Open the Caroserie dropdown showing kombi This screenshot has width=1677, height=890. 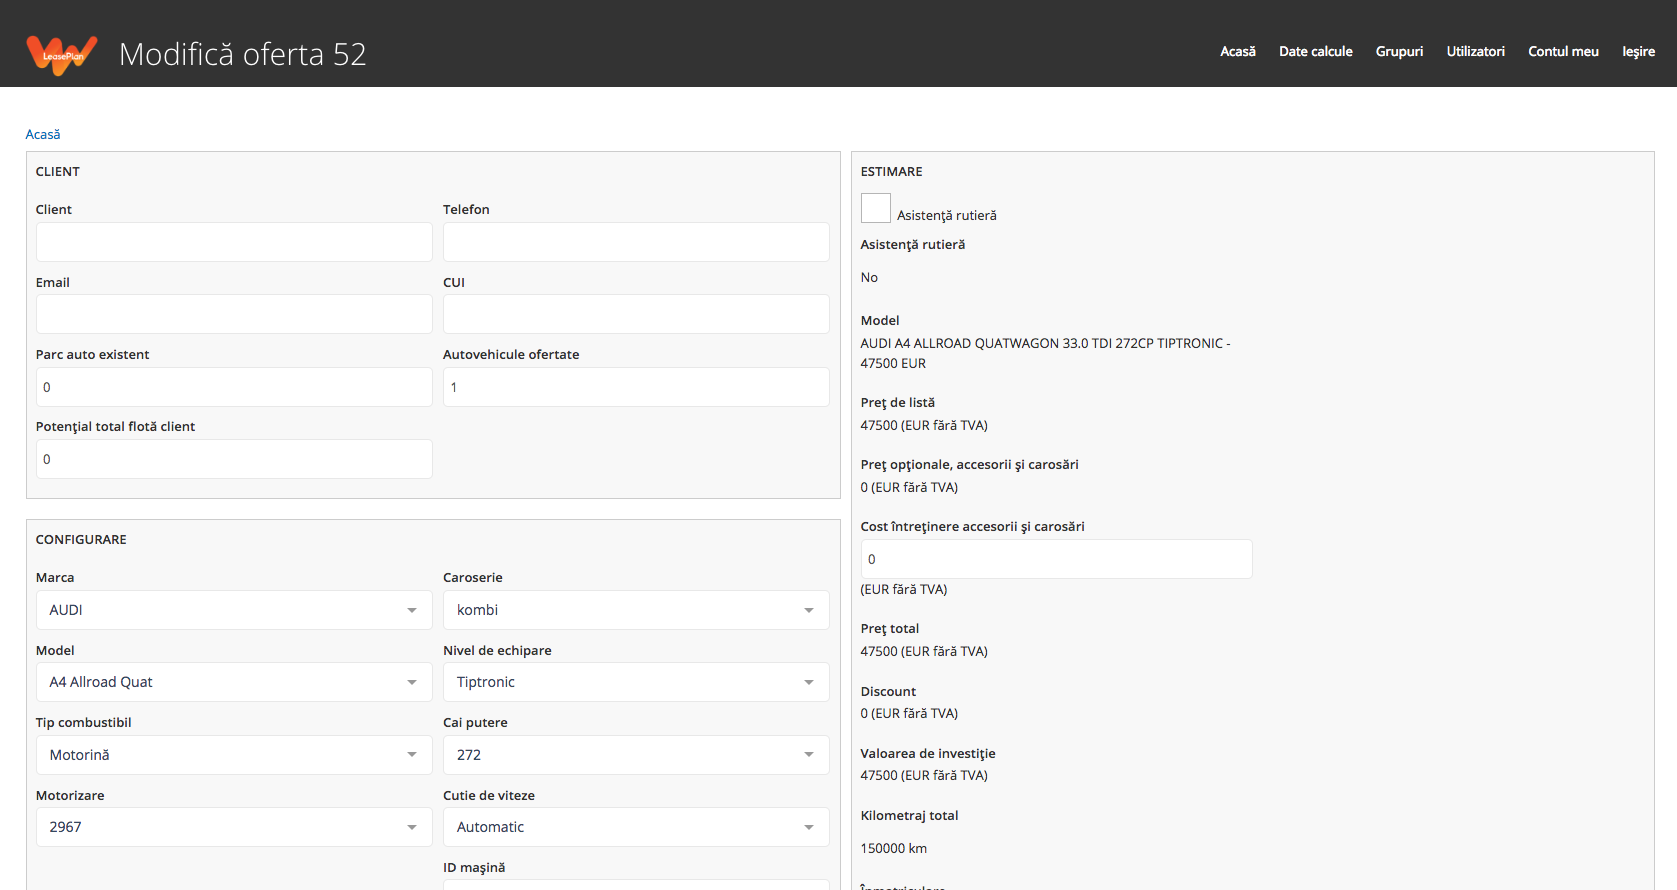[x=636, y=610]
